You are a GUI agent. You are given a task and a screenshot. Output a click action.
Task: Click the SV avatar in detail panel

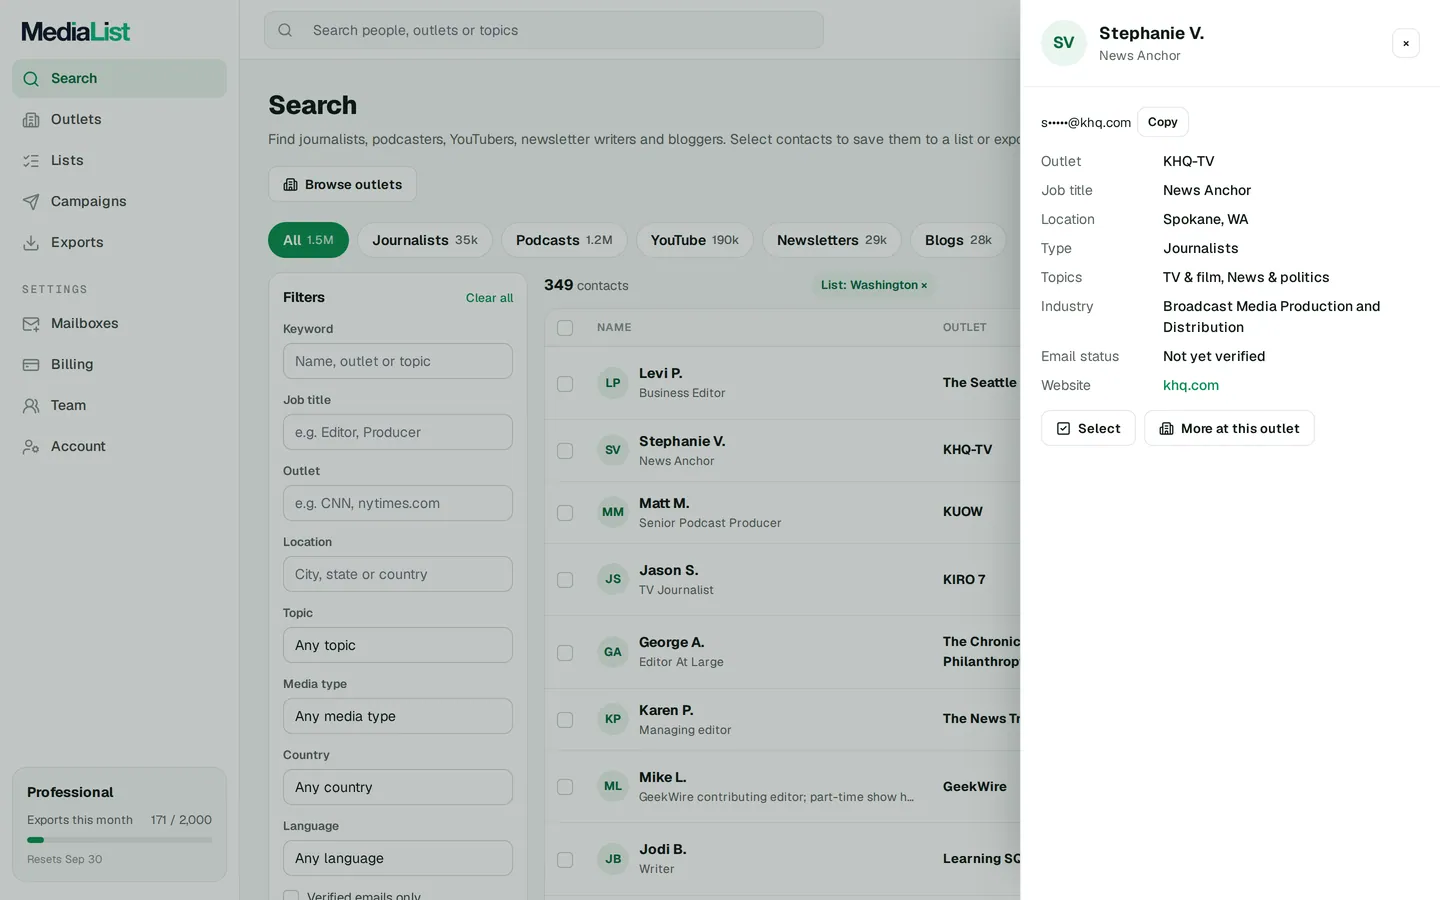point(1064,43)
